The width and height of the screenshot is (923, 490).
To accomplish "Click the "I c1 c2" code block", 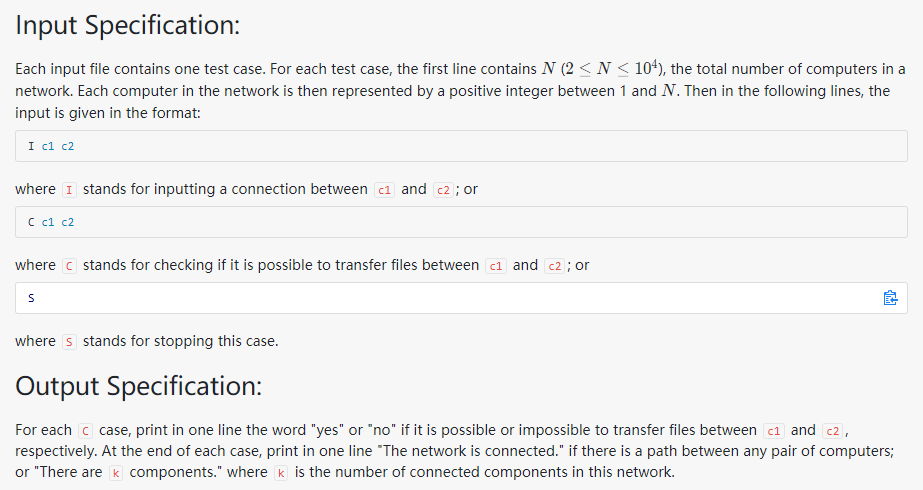I will pyautogui.click(x=461, y=146).
